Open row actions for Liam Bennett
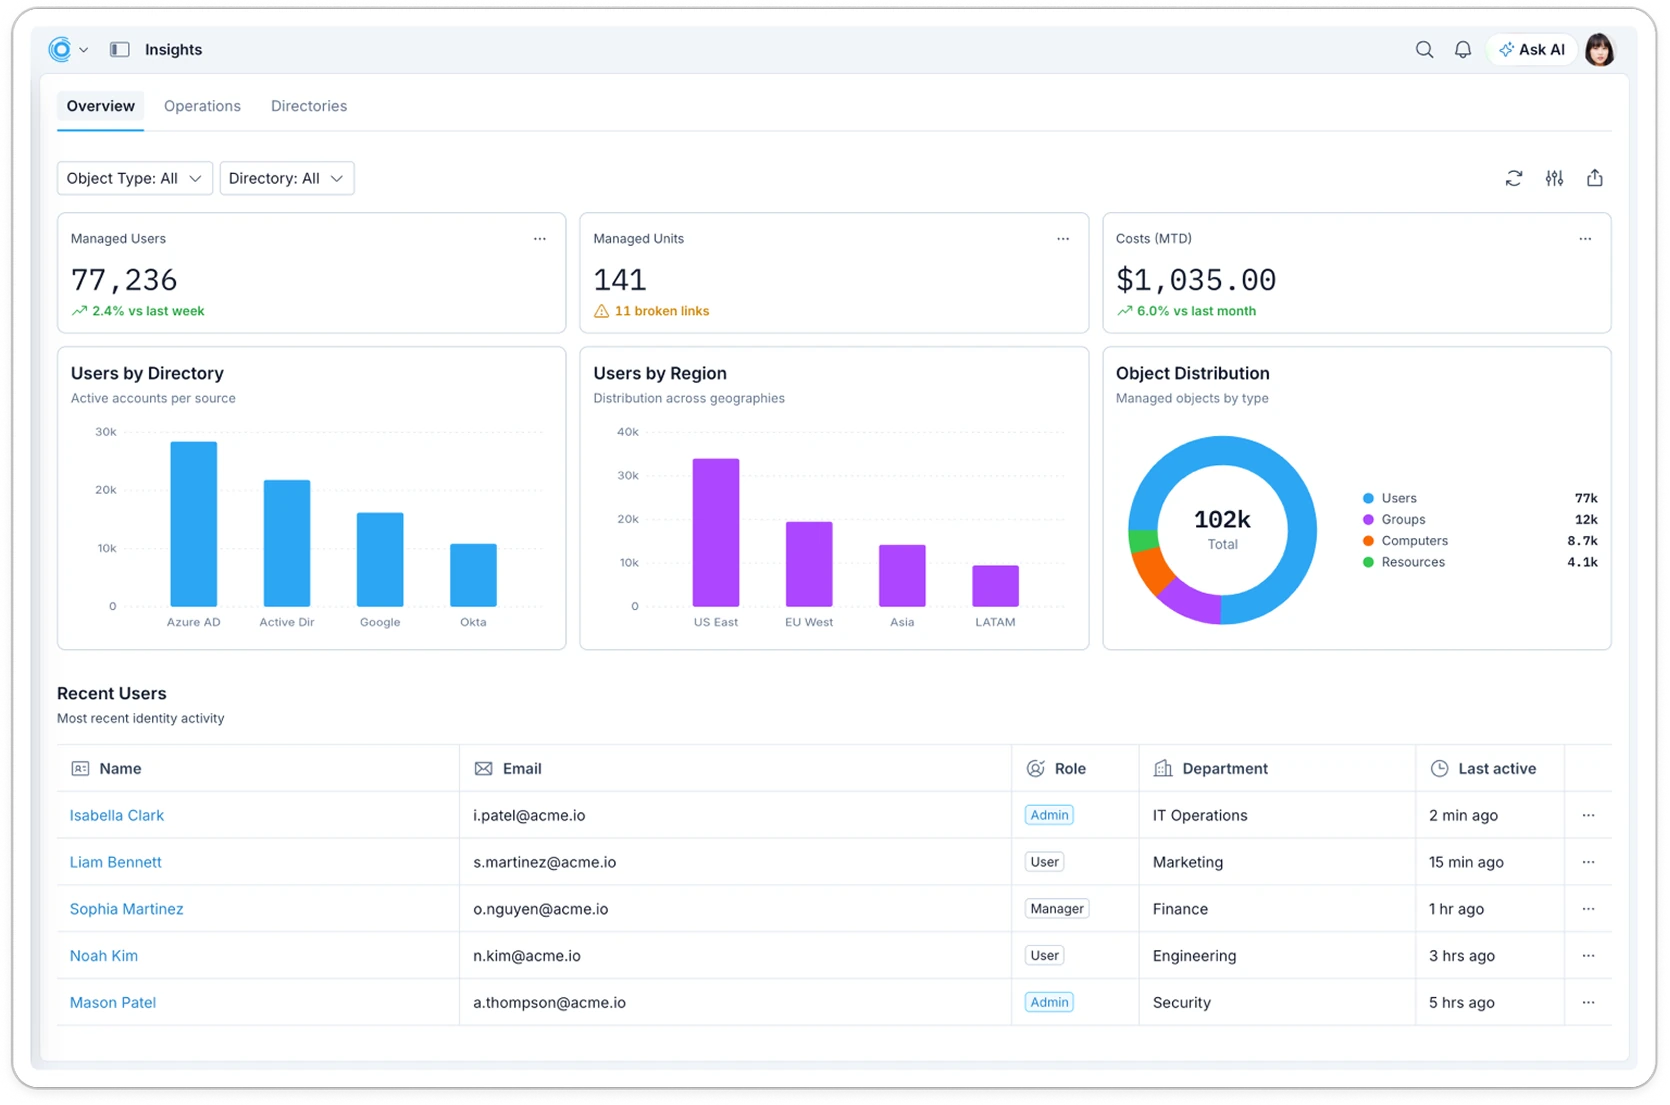Viewport: 1670px width, 1105px height. pos(1588,862)
